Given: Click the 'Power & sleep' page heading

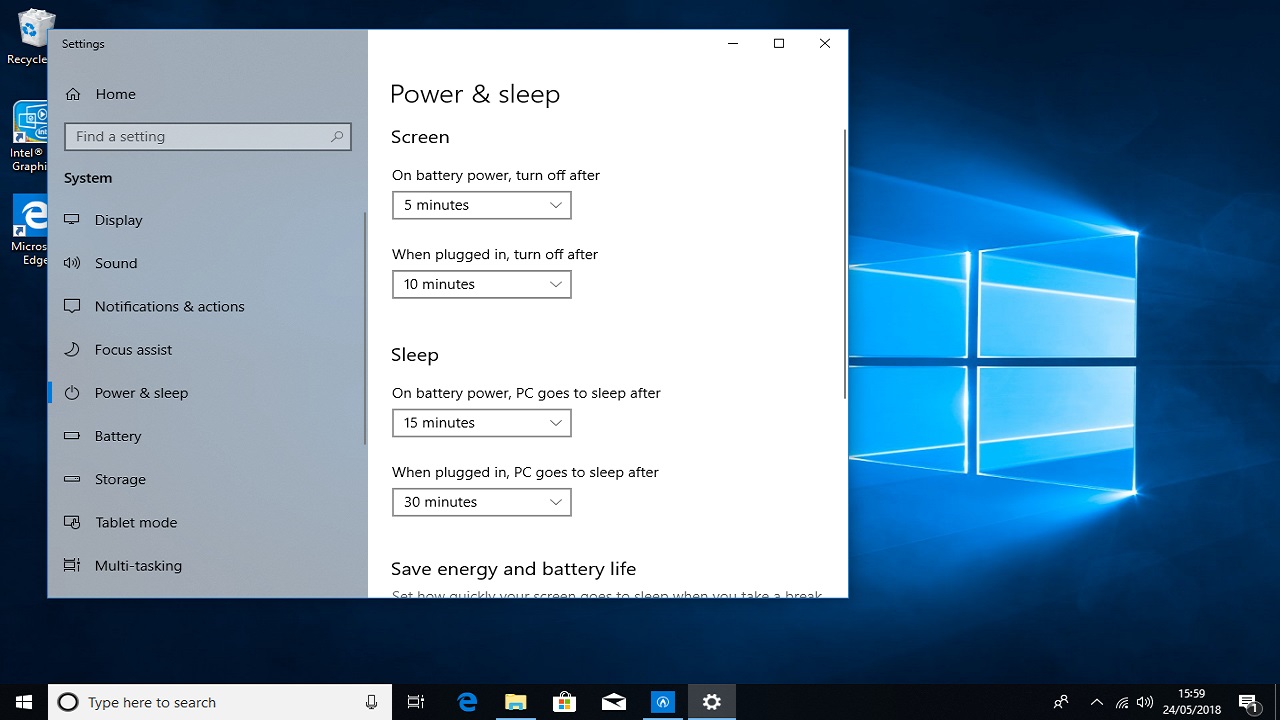Looking at the screenshot, I should tap(475, 94).
